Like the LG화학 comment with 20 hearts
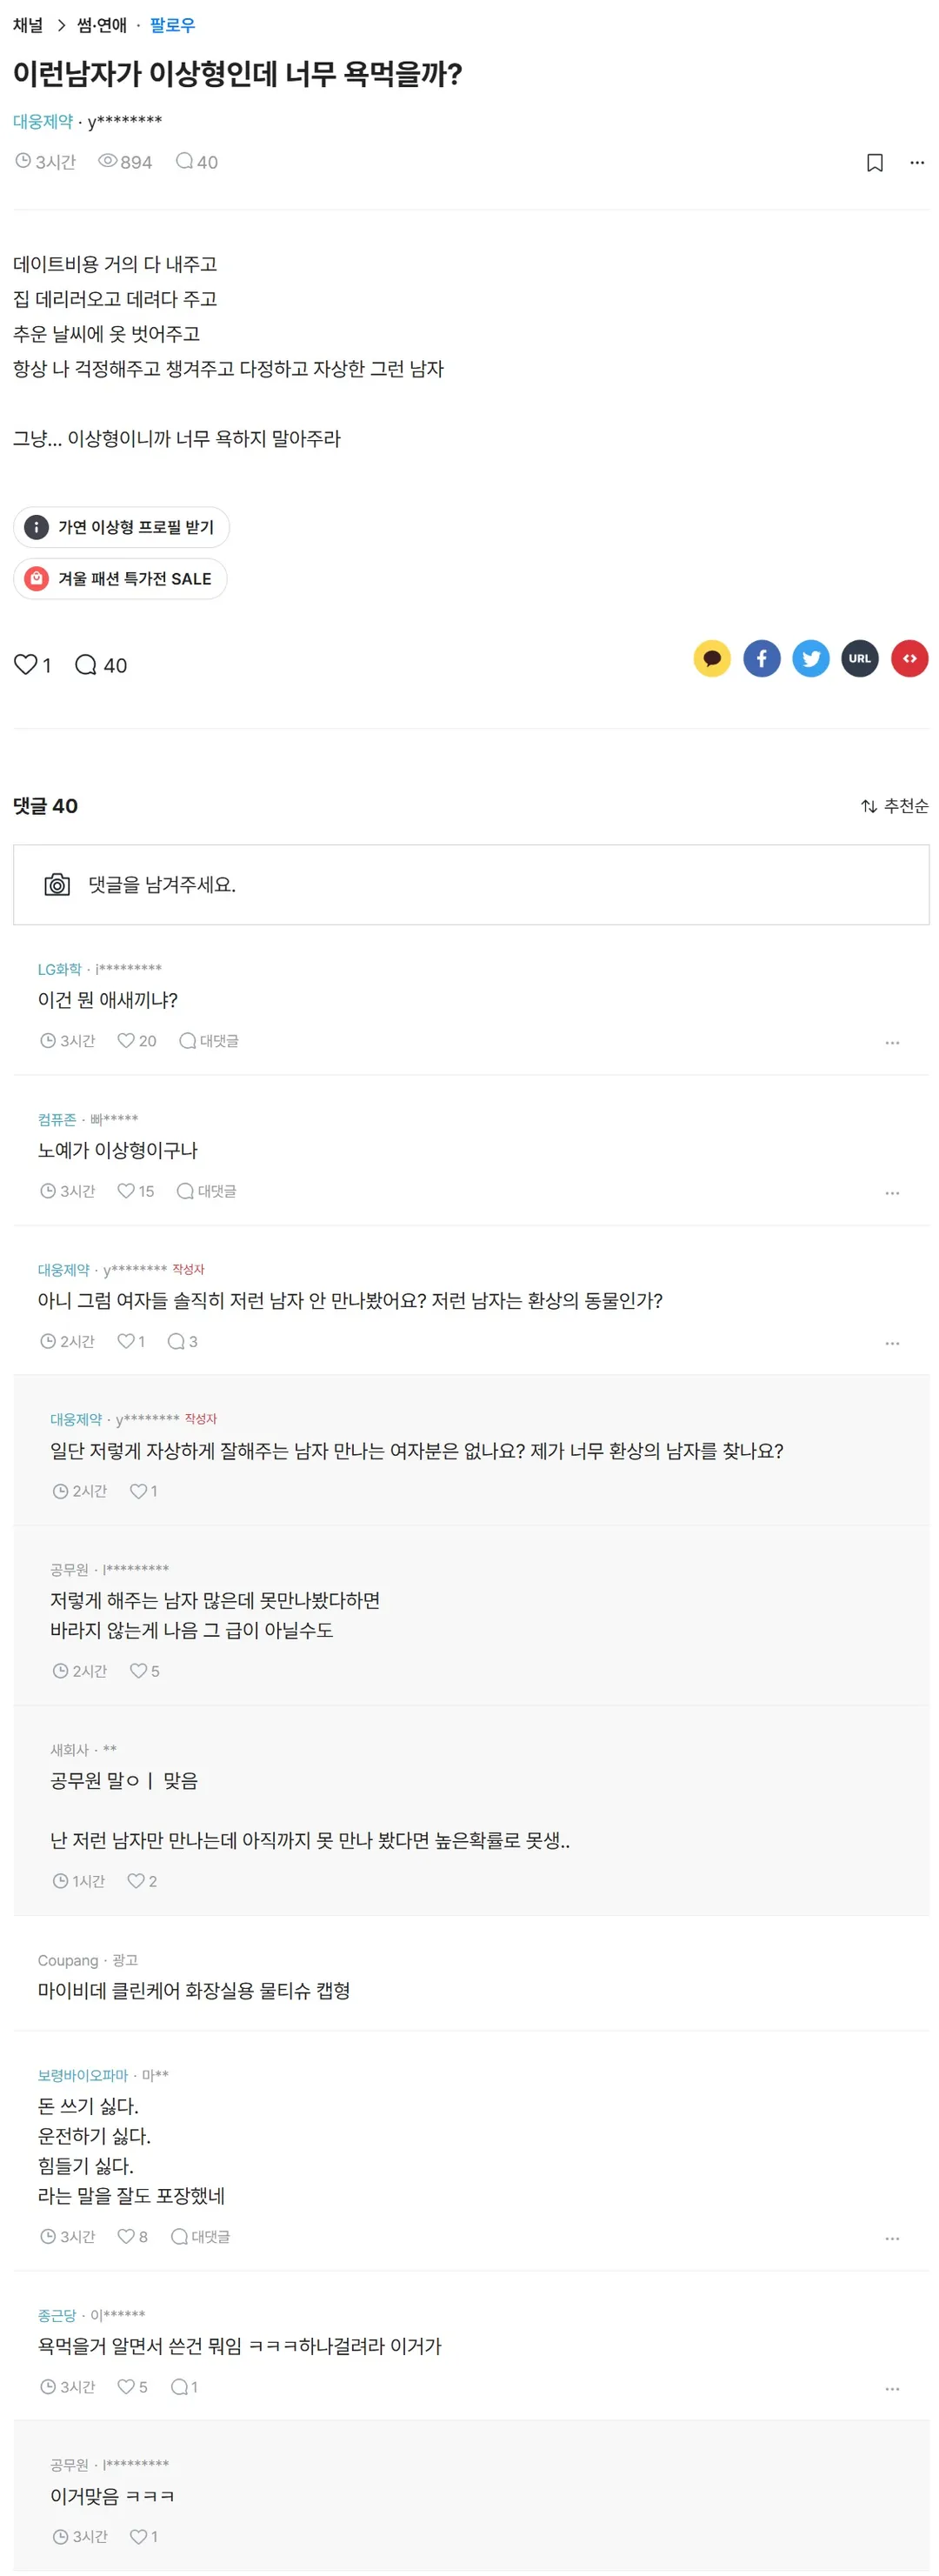Image resolution: width=939 pixels, height=2576 pixels. [x=126, y=1041]
